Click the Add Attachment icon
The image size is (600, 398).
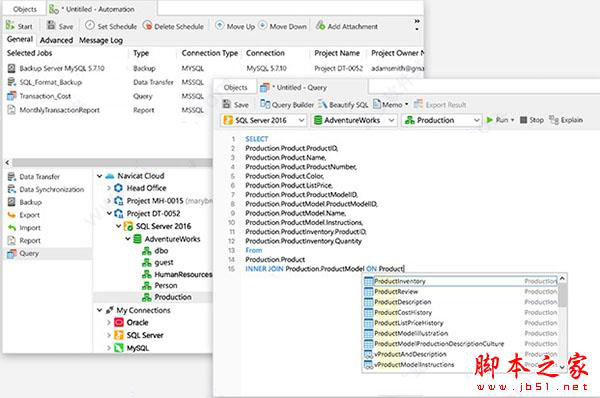click(x=320, y=25)
